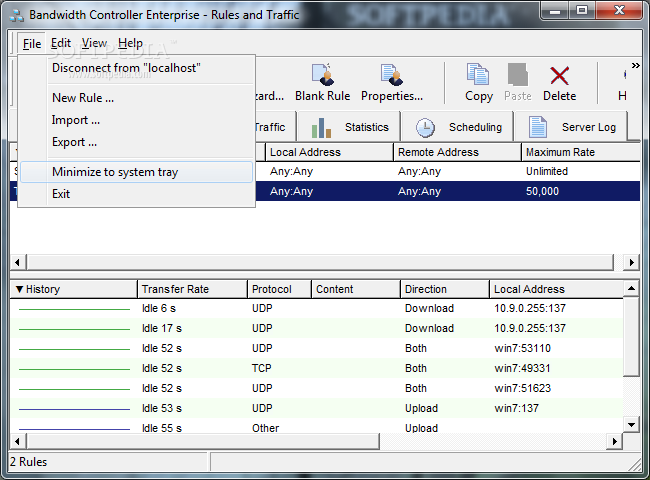Open the Scheduling tab
This screenshot has width=650, height=480.
457,127
